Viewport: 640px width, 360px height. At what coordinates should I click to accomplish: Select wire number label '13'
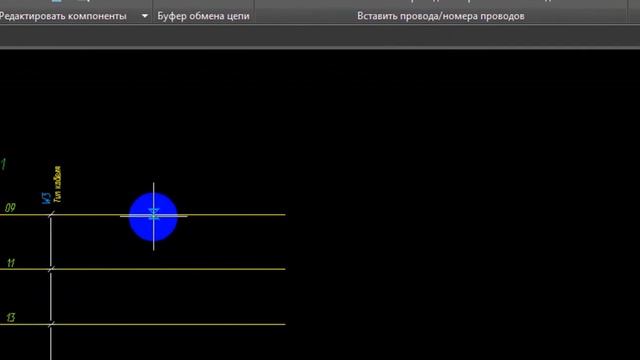(x=10, y=318)
